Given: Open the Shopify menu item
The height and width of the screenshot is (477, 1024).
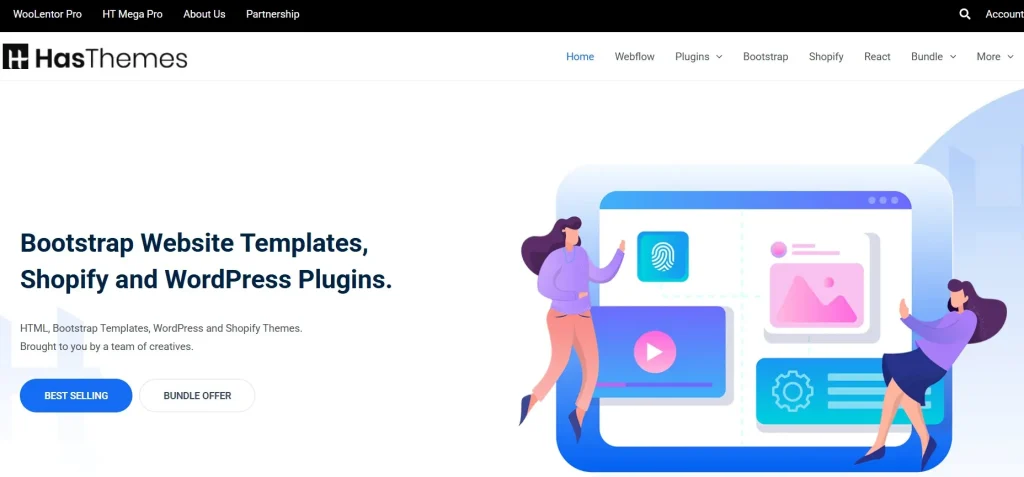Looking at the screenshot, I should [826, 57].
